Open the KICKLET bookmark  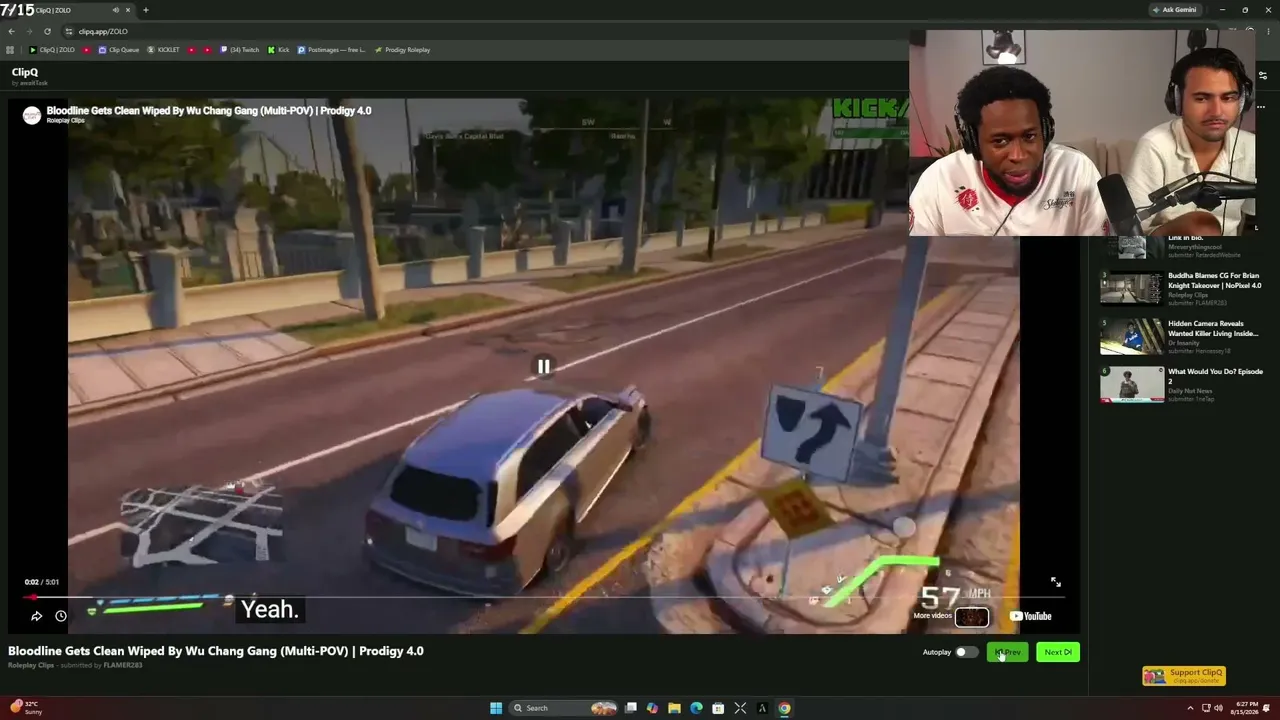(164, 50)
